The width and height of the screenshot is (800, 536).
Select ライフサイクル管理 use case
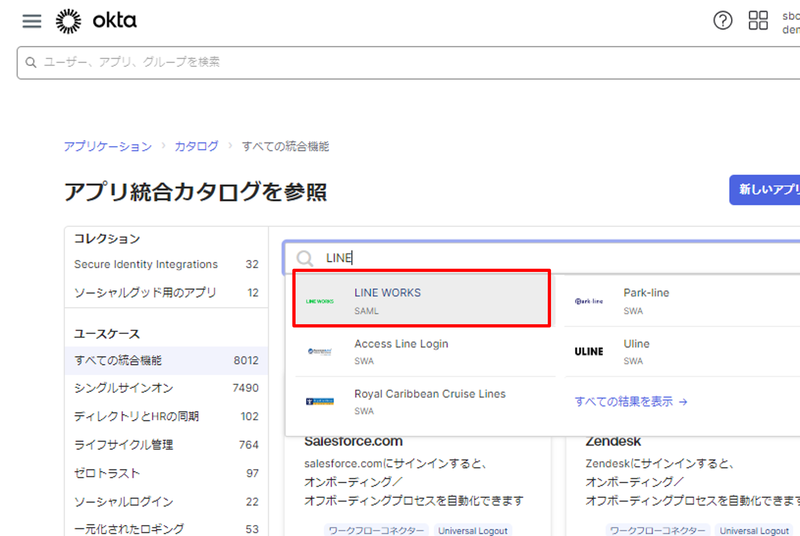click(166, 445)
